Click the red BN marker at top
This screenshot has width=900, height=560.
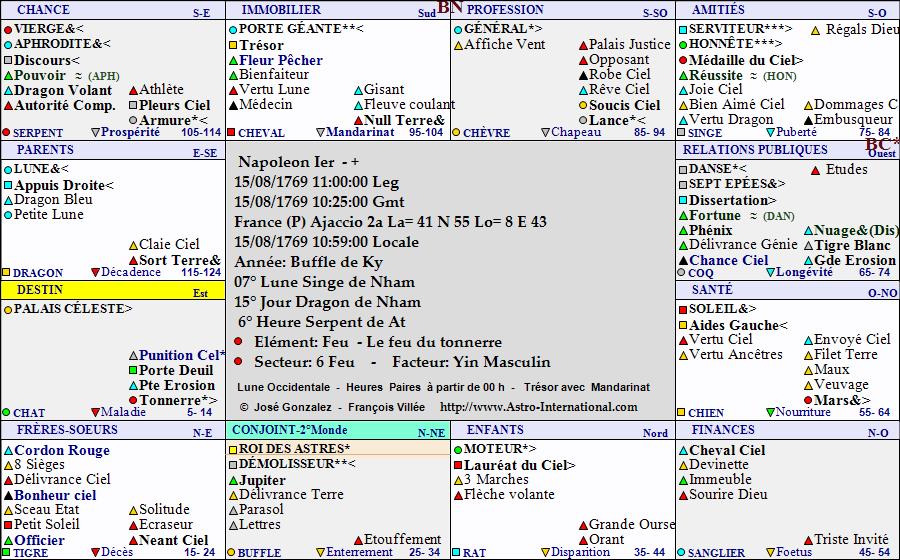448,7
